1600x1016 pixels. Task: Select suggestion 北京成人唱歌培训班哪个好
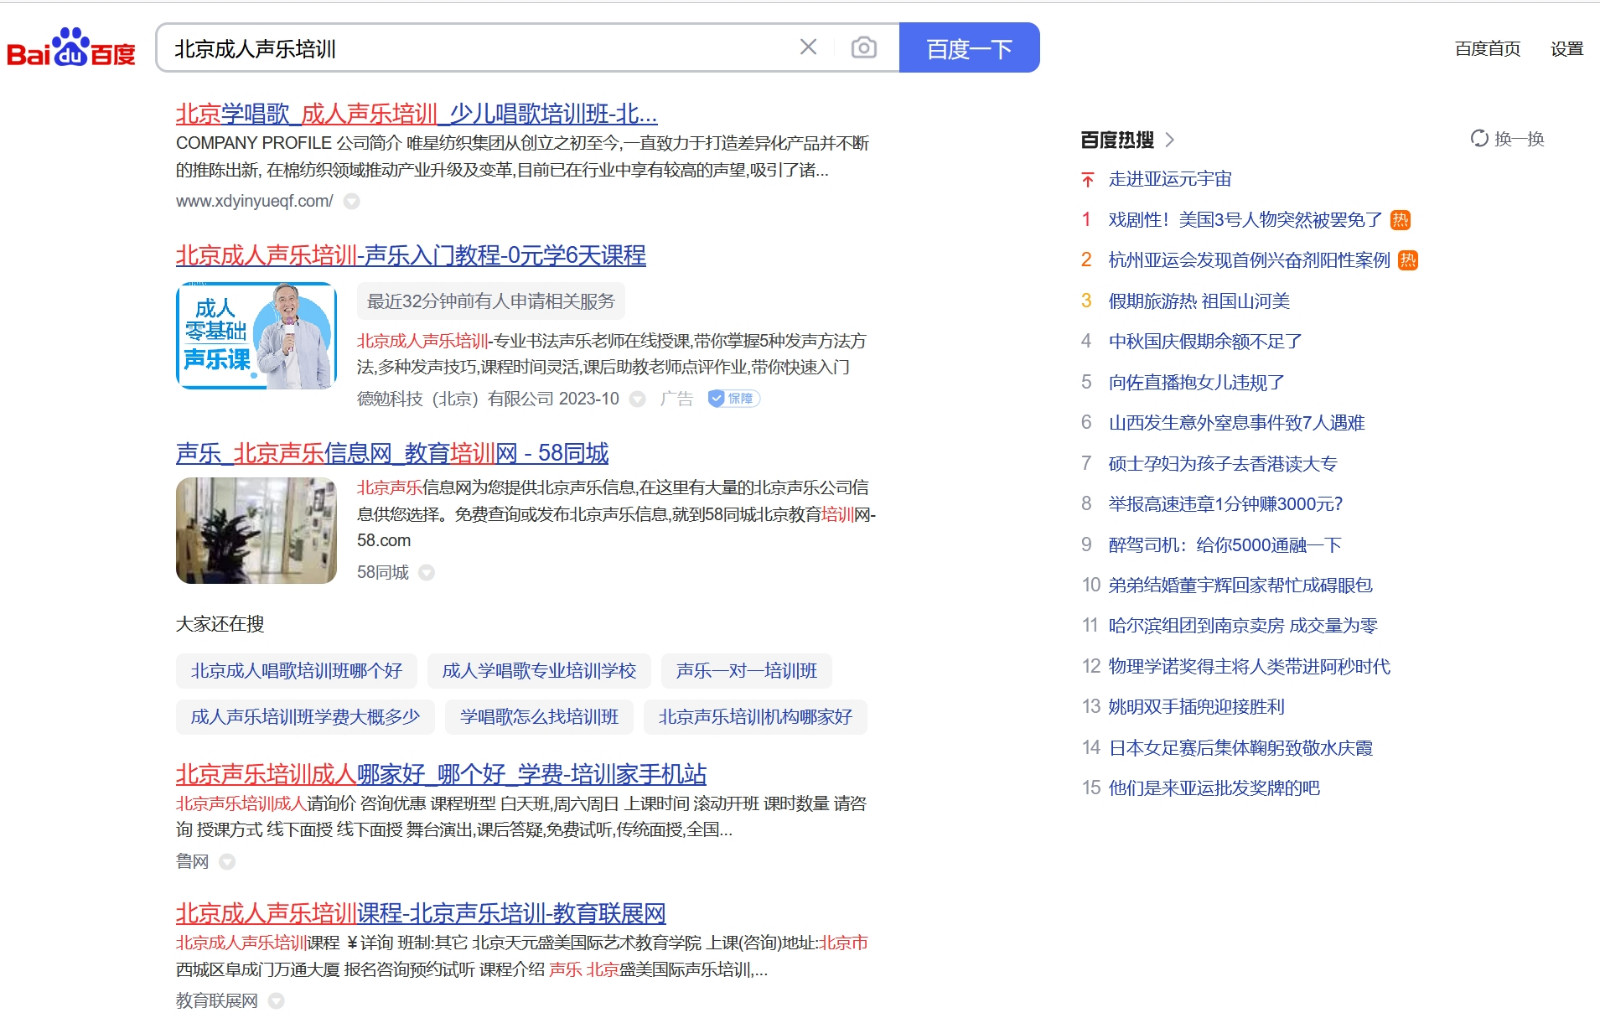(x=297, y=671)
